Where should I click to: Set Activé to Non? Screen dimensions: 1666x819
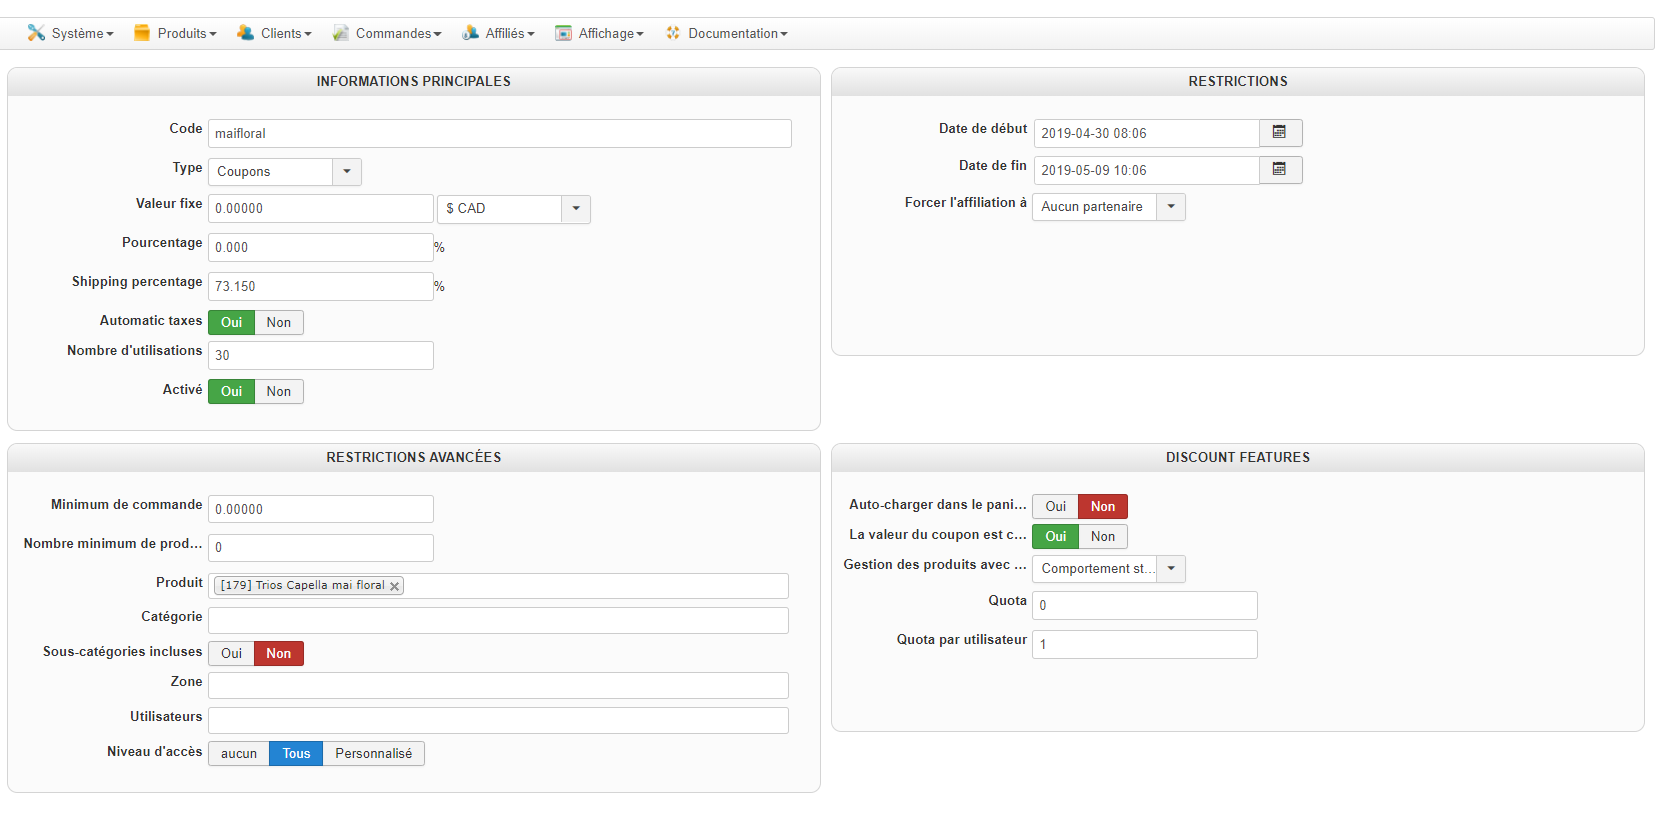pyautogui.click(x=279, y=391)
